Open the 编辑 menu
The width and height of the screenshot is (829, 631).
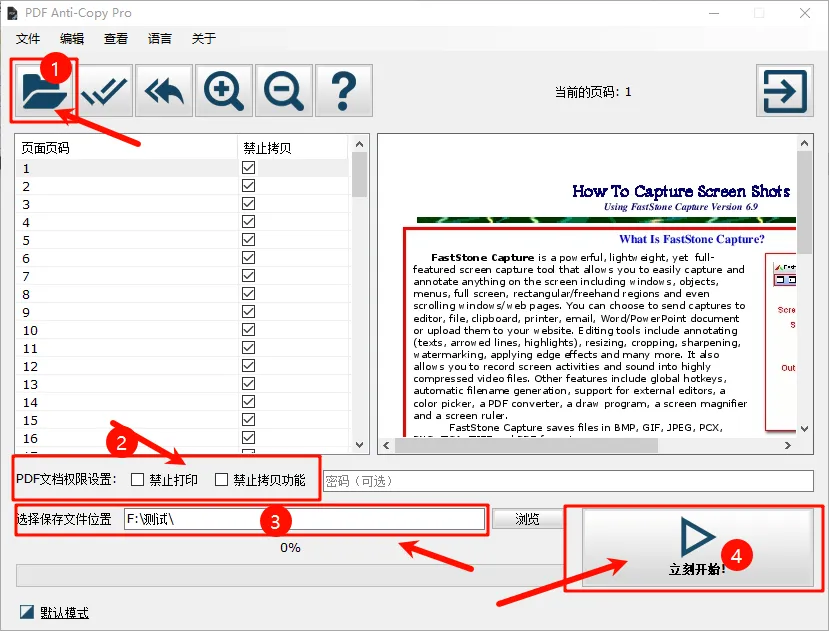72,39
